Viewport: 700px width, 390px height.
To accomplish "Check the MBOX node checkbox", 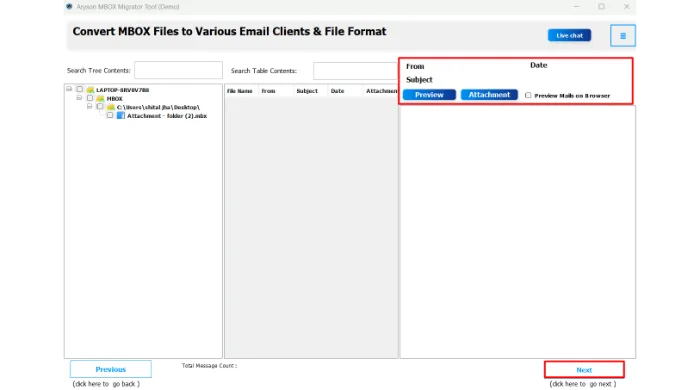I will 90,98.
